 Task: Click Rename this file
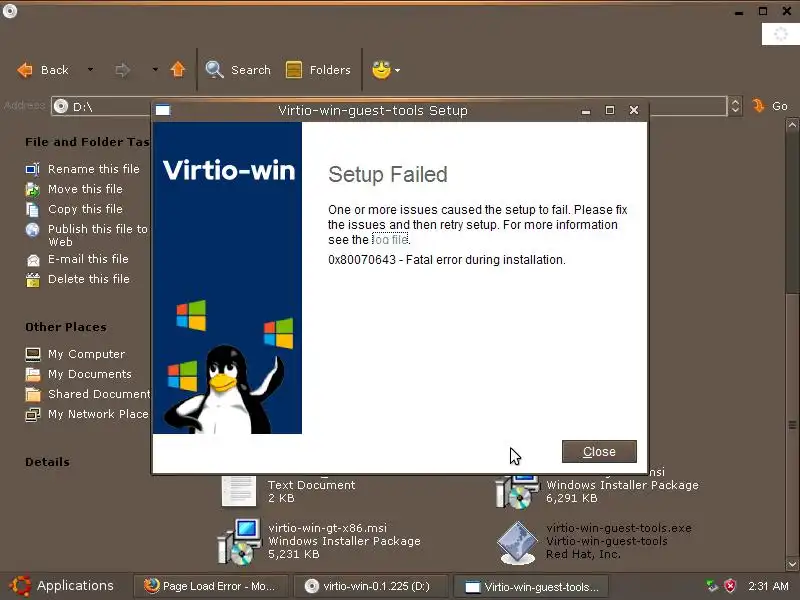[x=94, y=169]
